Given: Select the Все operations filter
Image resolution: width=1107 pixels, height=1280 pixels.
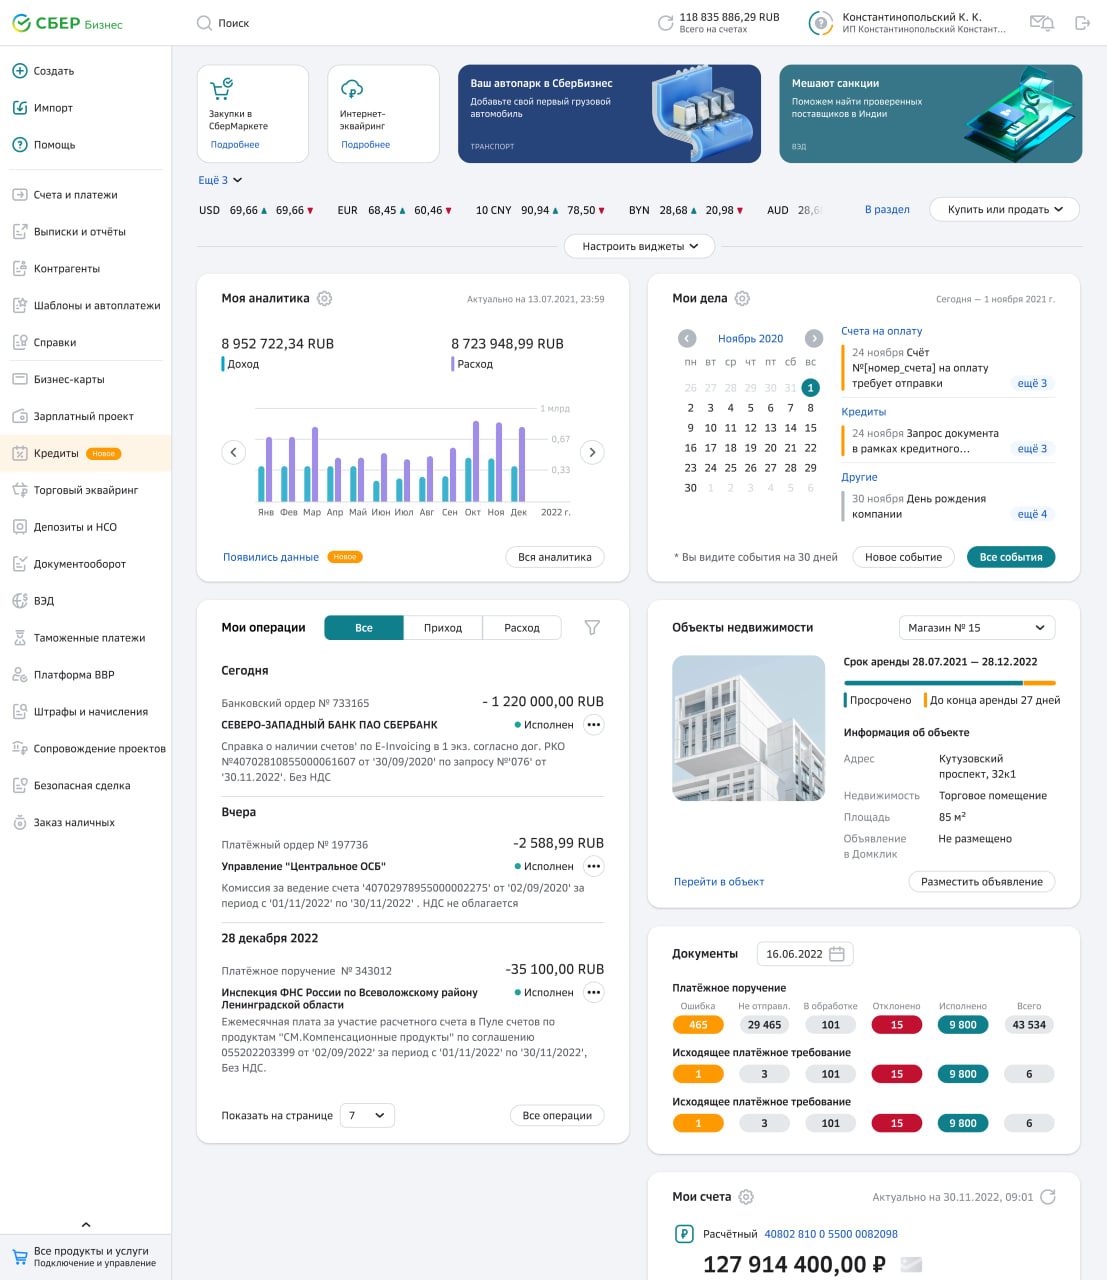Looking at the screenshot, I should 364,628.
